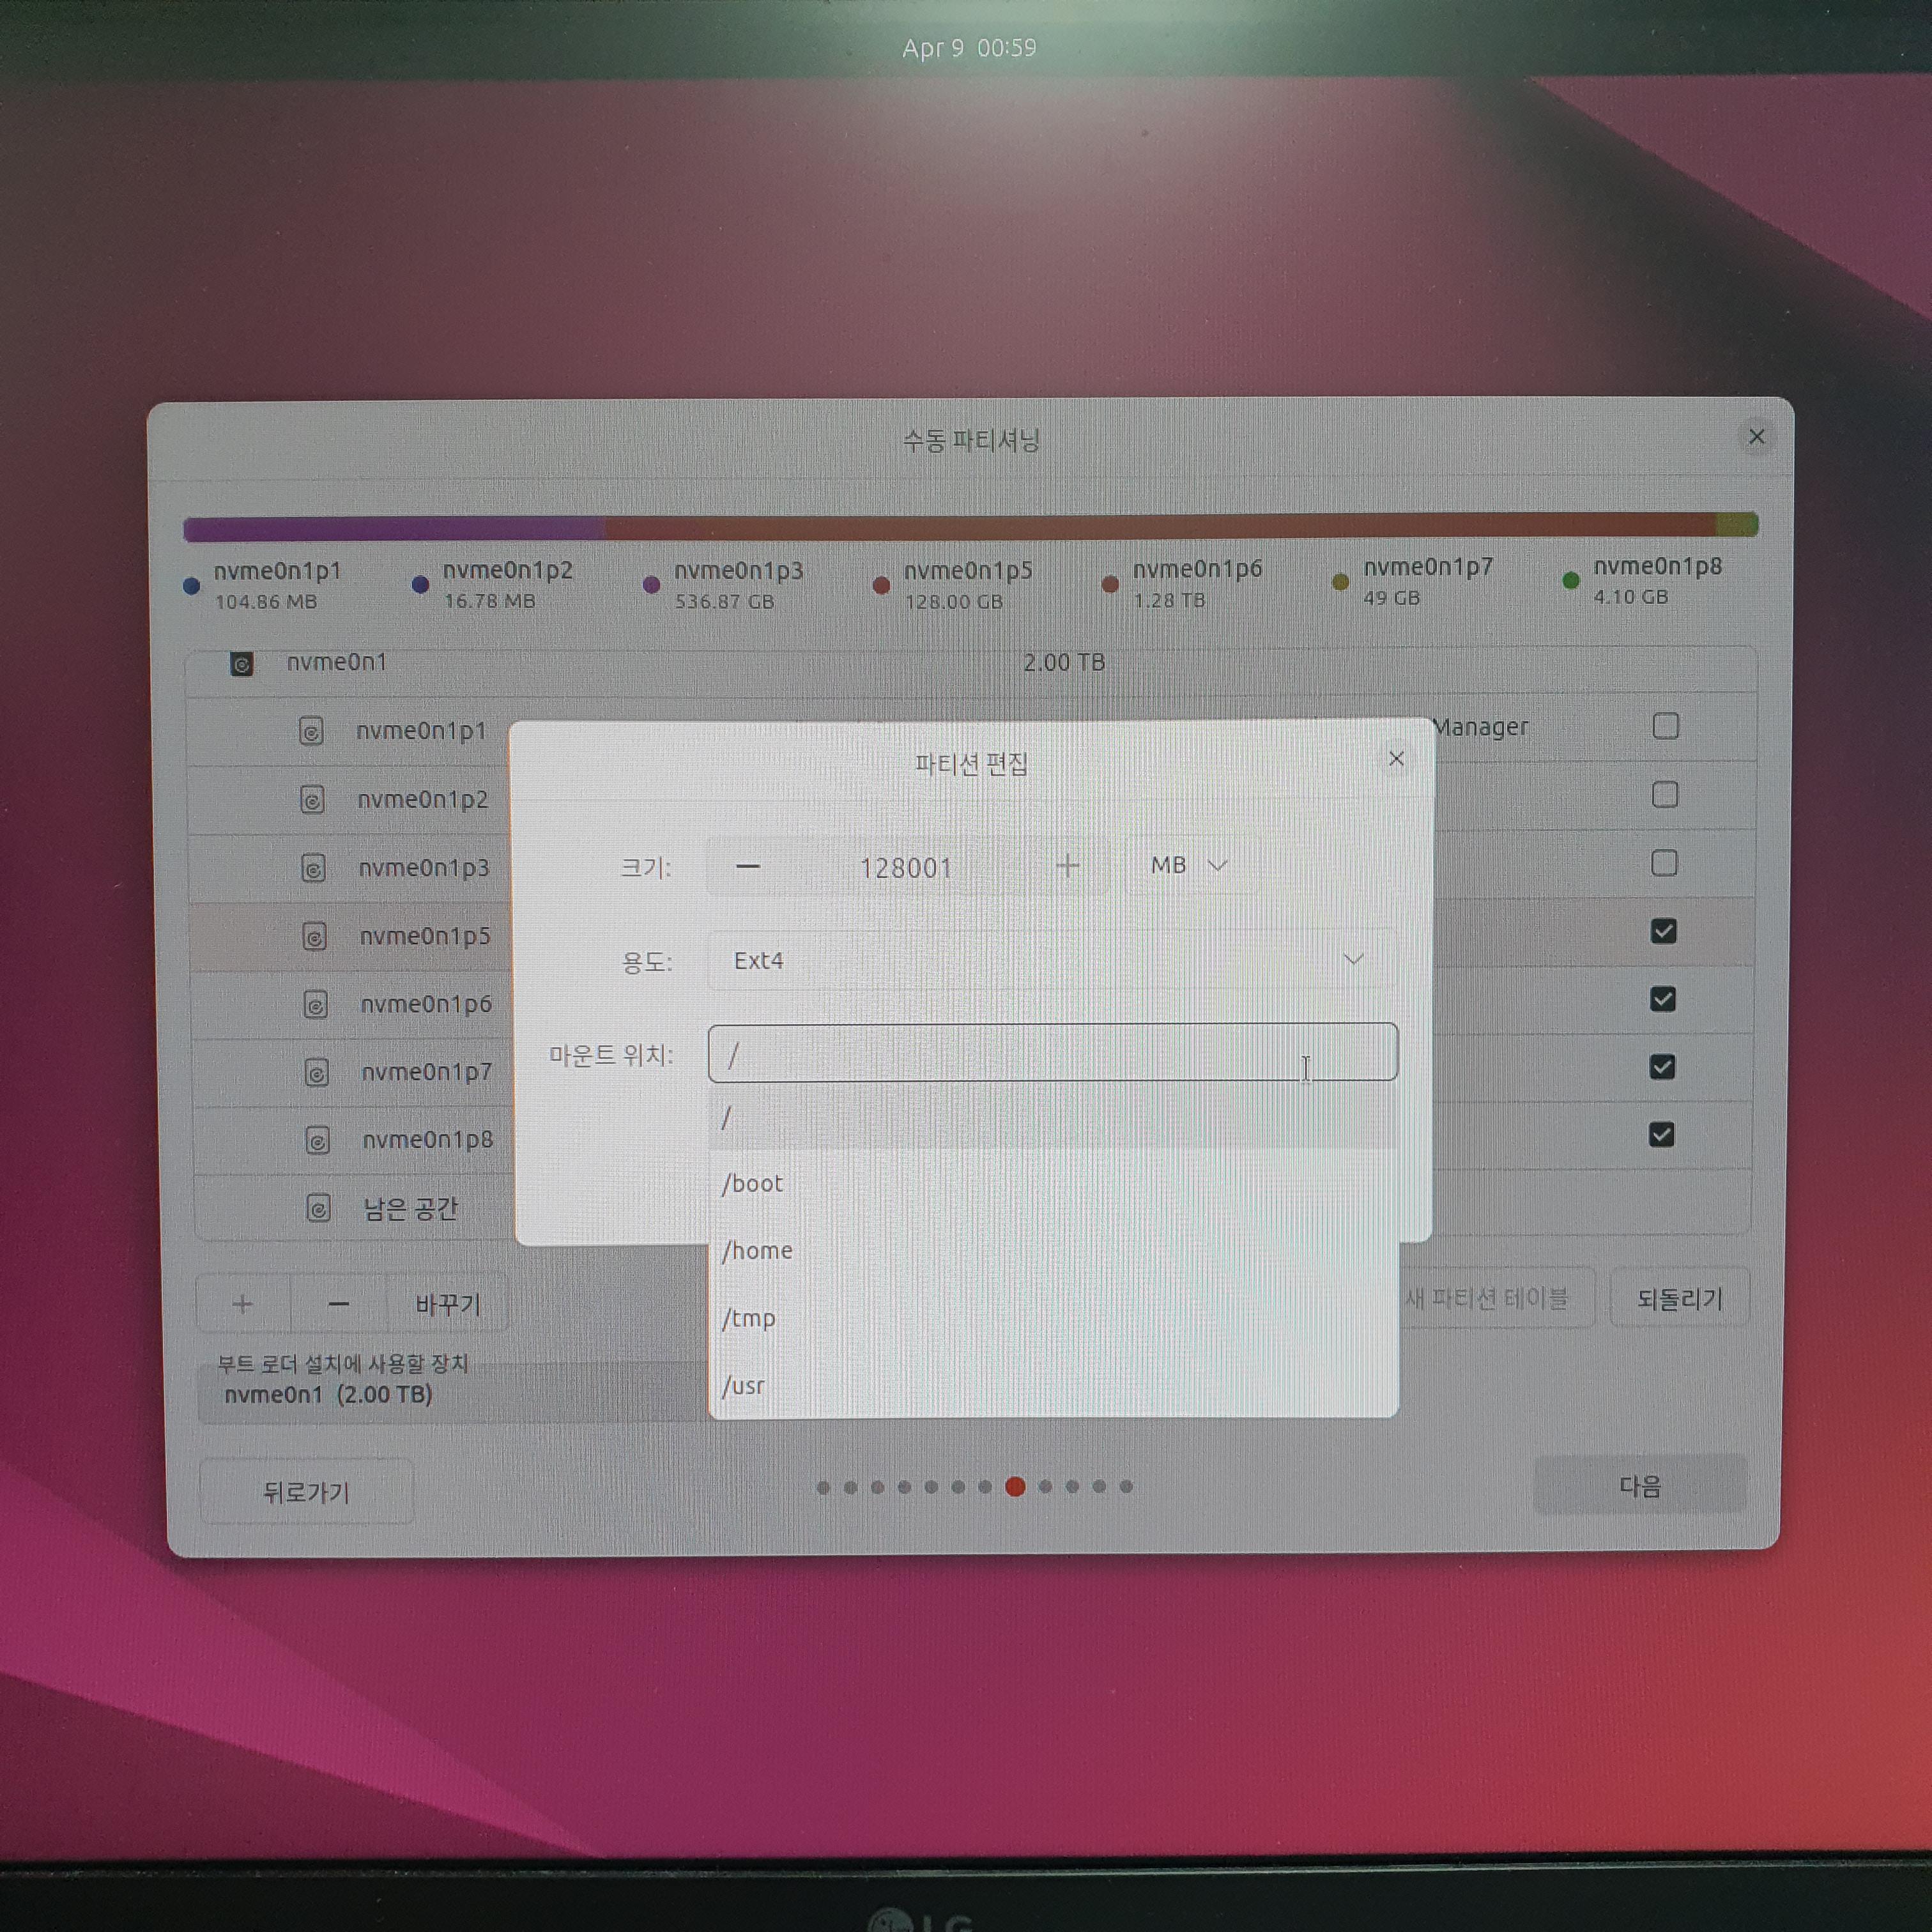Select the nvme0n1p5 partition row
This screenshot has width=1932, height=1932.
coord(350,937)
